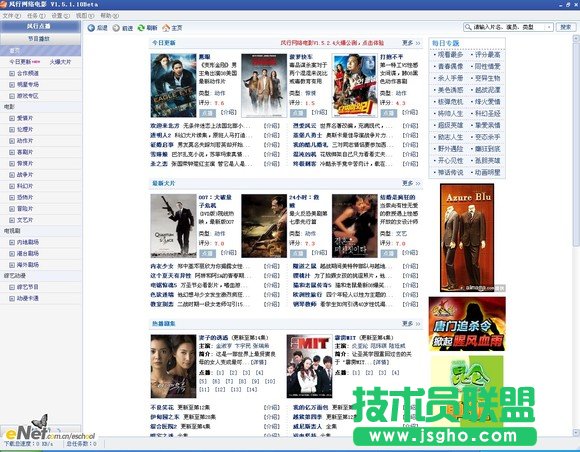Open 观看最多 daily topic link
580x452 pixels.
450,55
